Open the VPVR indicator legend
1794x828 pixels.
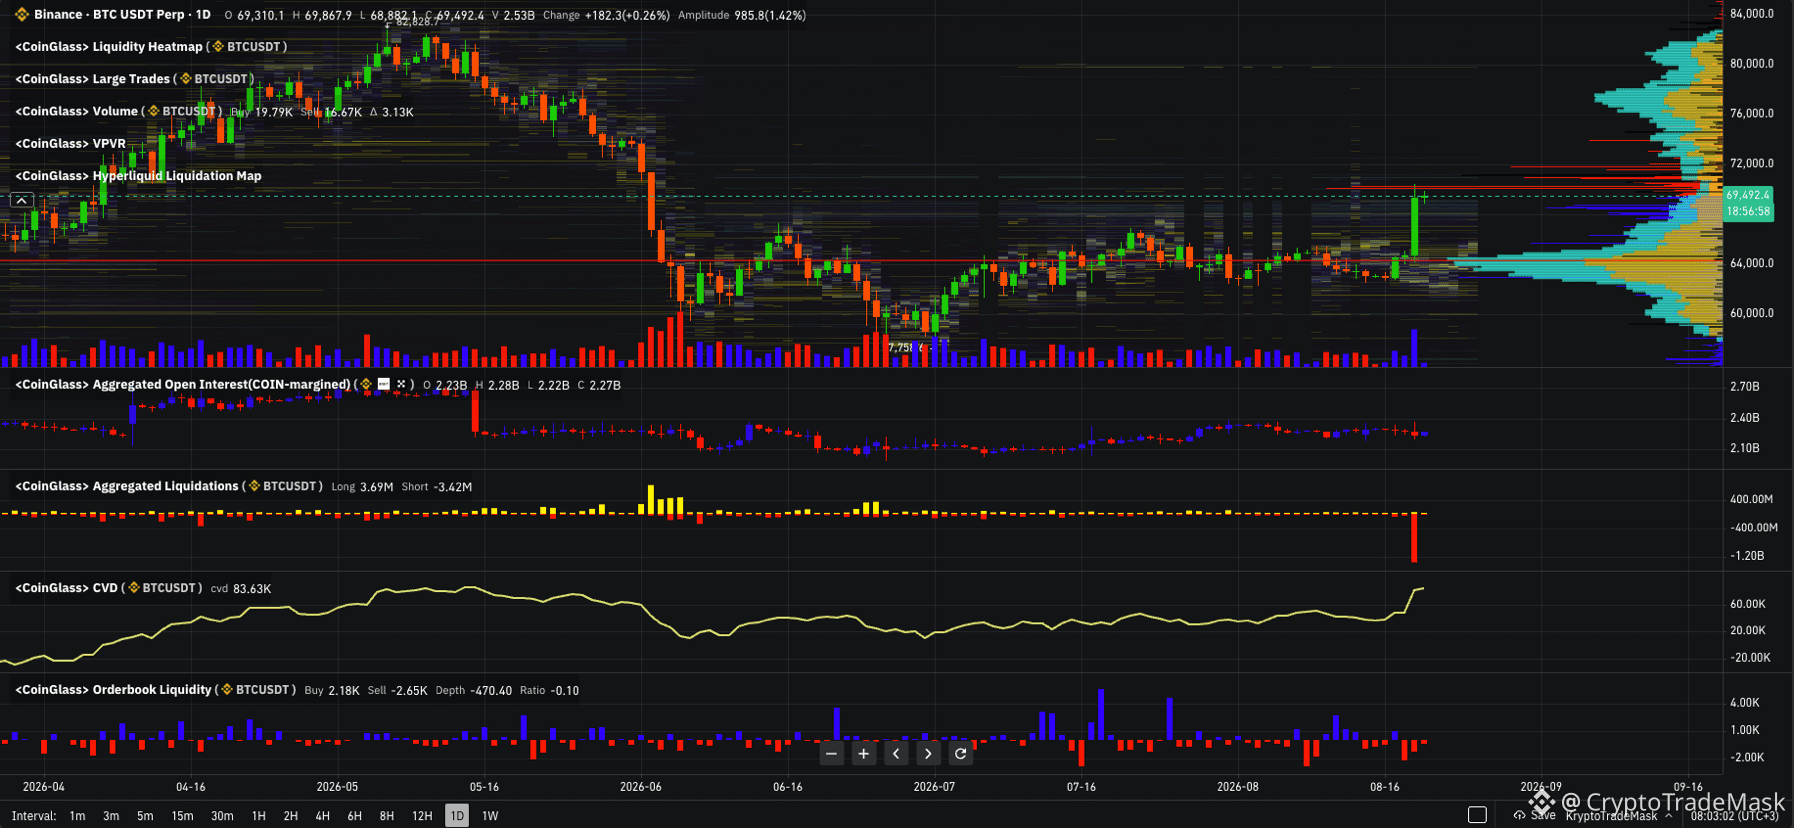coord(70,143)
